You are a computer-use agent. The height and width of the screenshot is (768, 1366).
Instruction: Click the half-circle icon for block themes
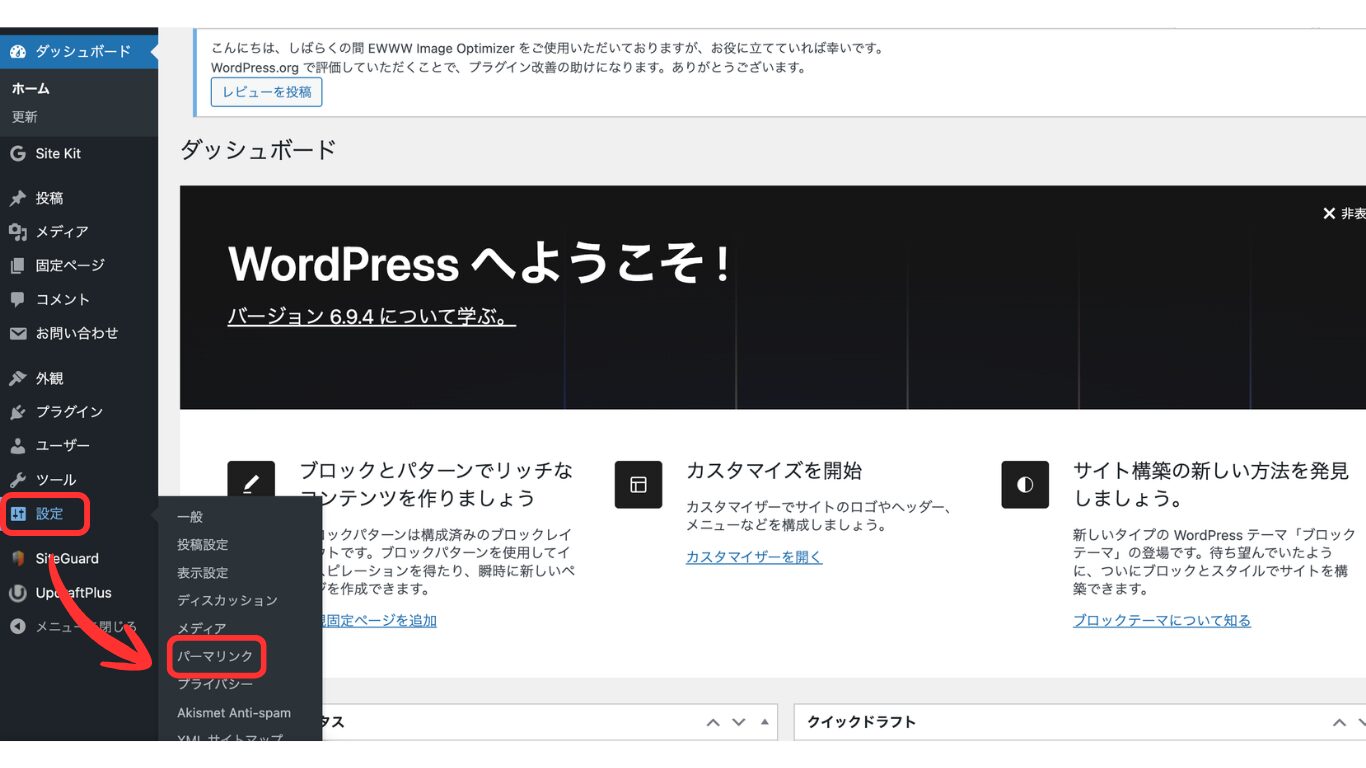tap(1025, 484)
